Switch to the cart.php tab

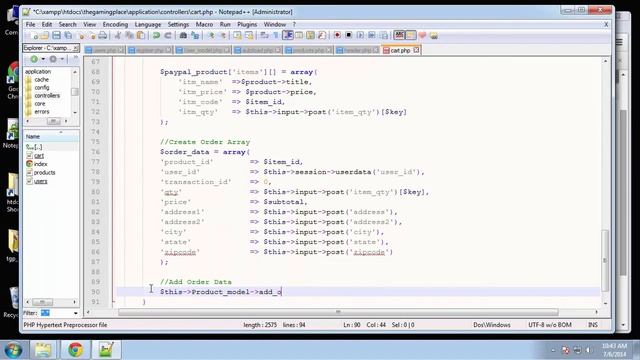[x=400, y=50]
